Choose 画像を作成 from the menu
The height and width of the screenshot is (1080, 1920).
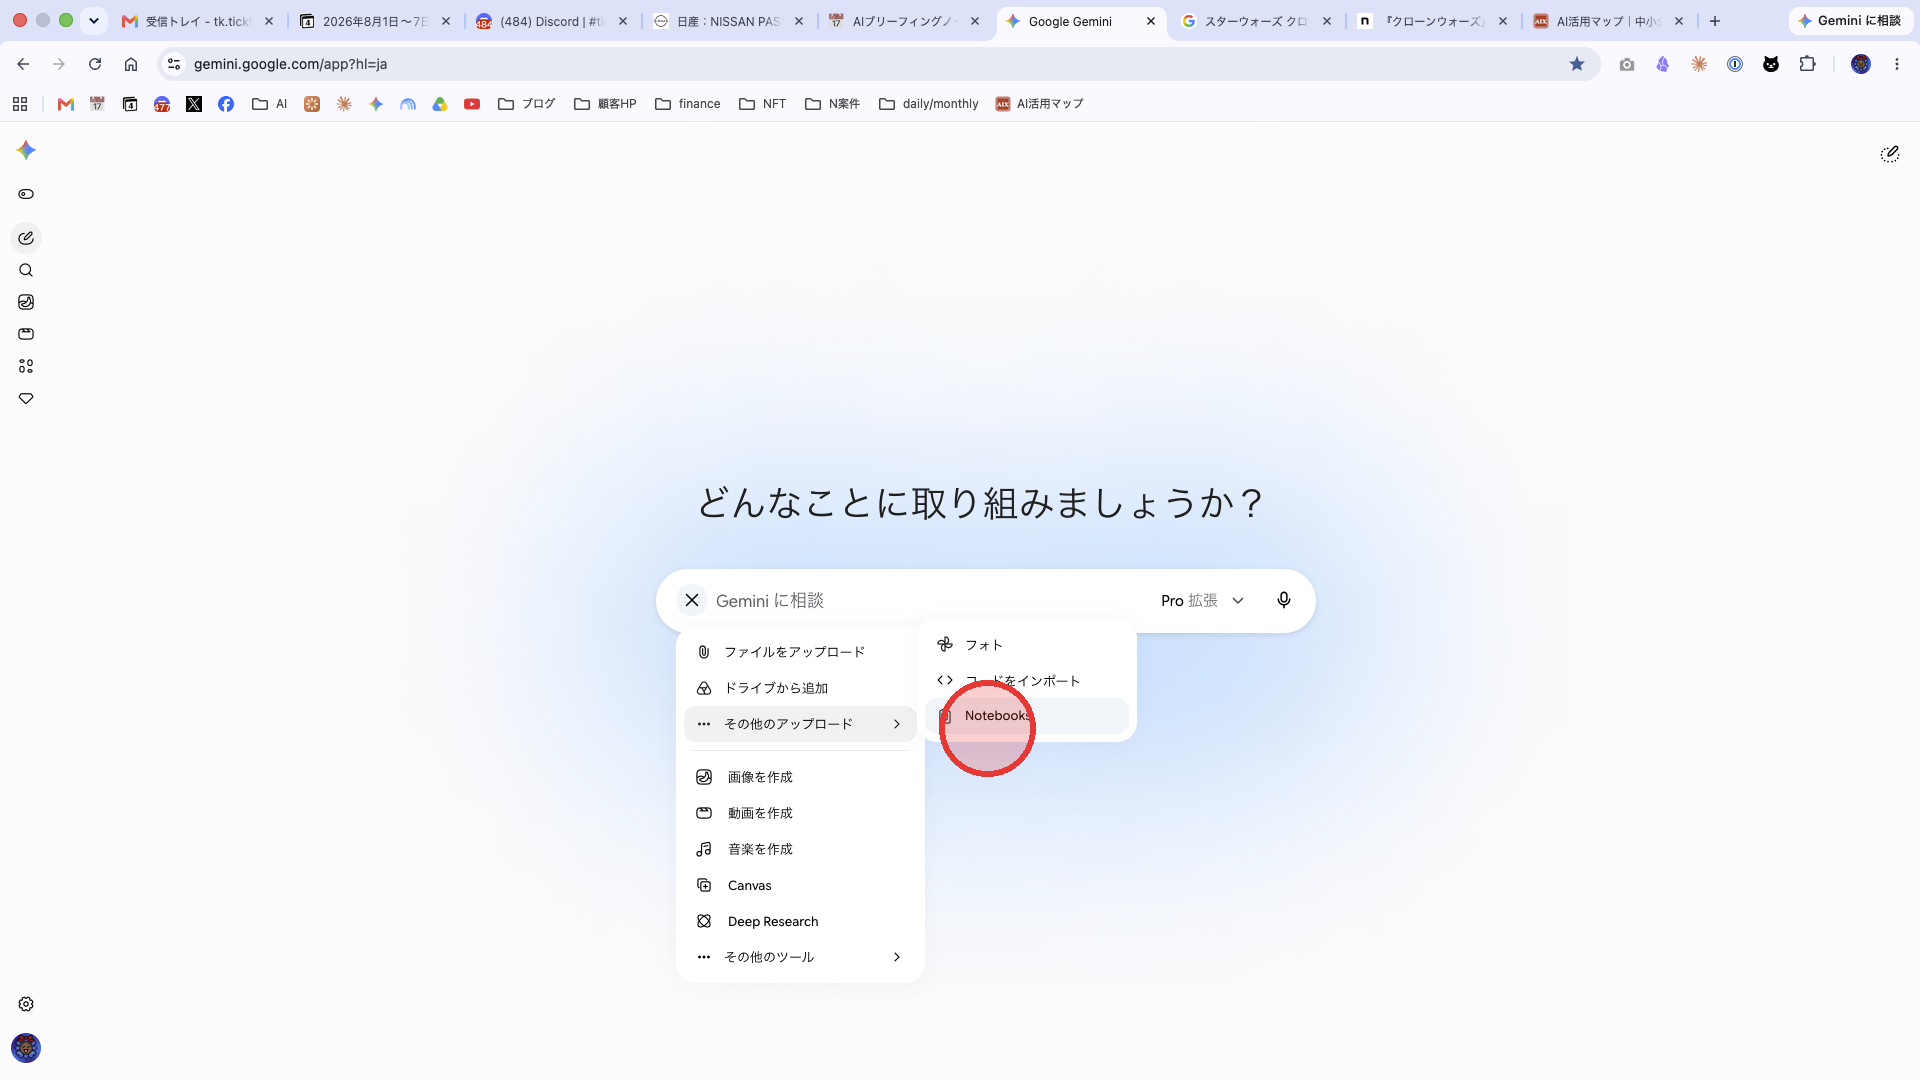coord(800,777)
